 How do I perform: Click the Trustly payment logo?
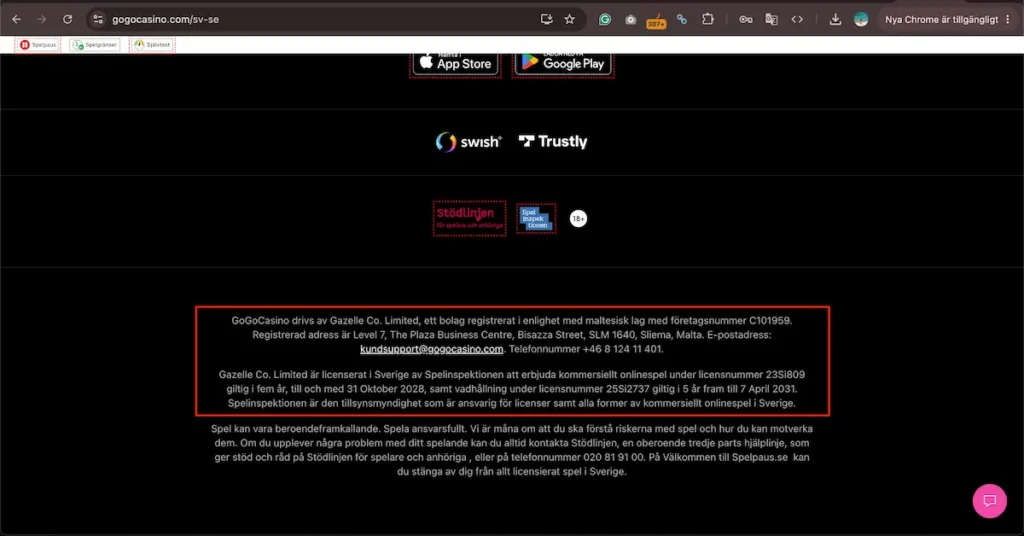coord(553,142)
